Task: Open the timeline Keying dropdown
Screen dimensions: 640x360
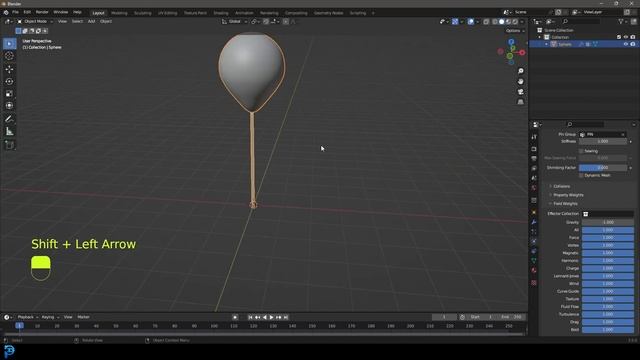Action: click(x=50, y=317)
